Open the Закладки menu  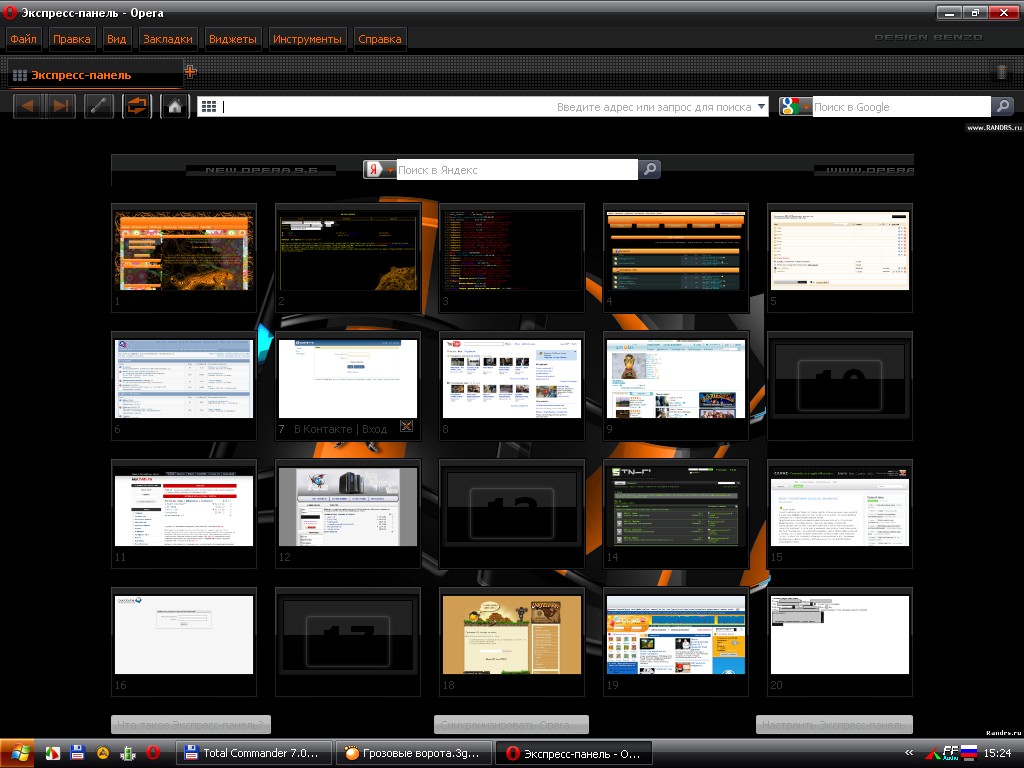167,39
